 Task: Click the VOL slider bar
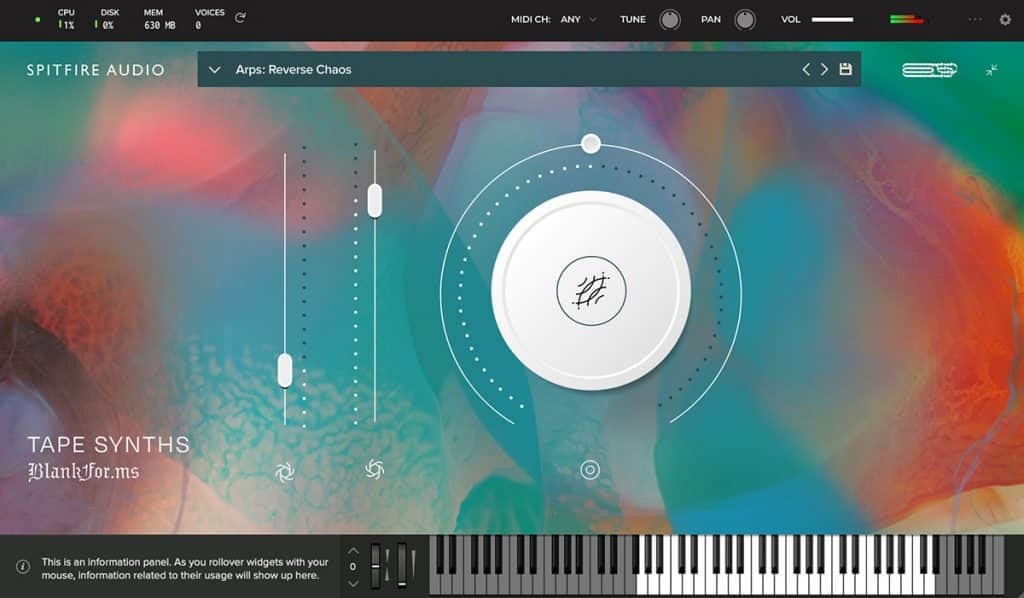point(832,19)
